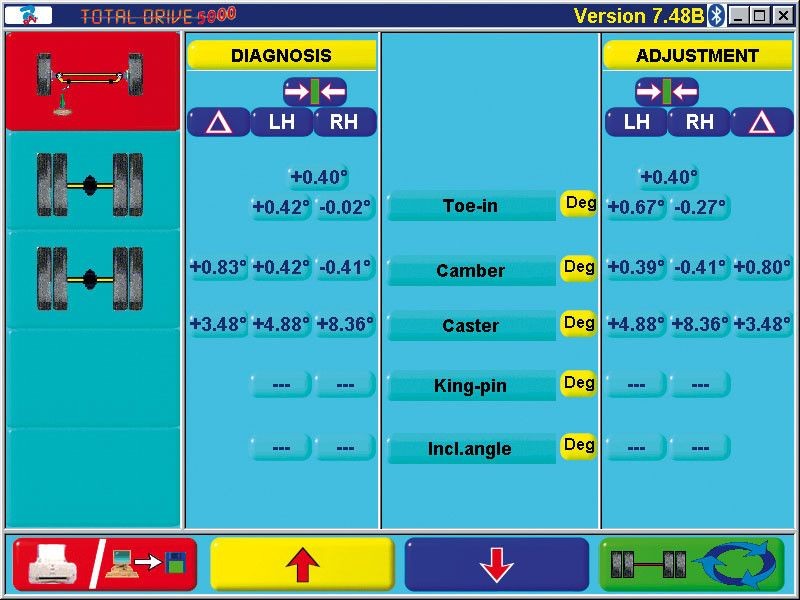Screen dimensions: 800x600
Task: Select the Diagnosis LH column header
Action: (x=281, y=123)
